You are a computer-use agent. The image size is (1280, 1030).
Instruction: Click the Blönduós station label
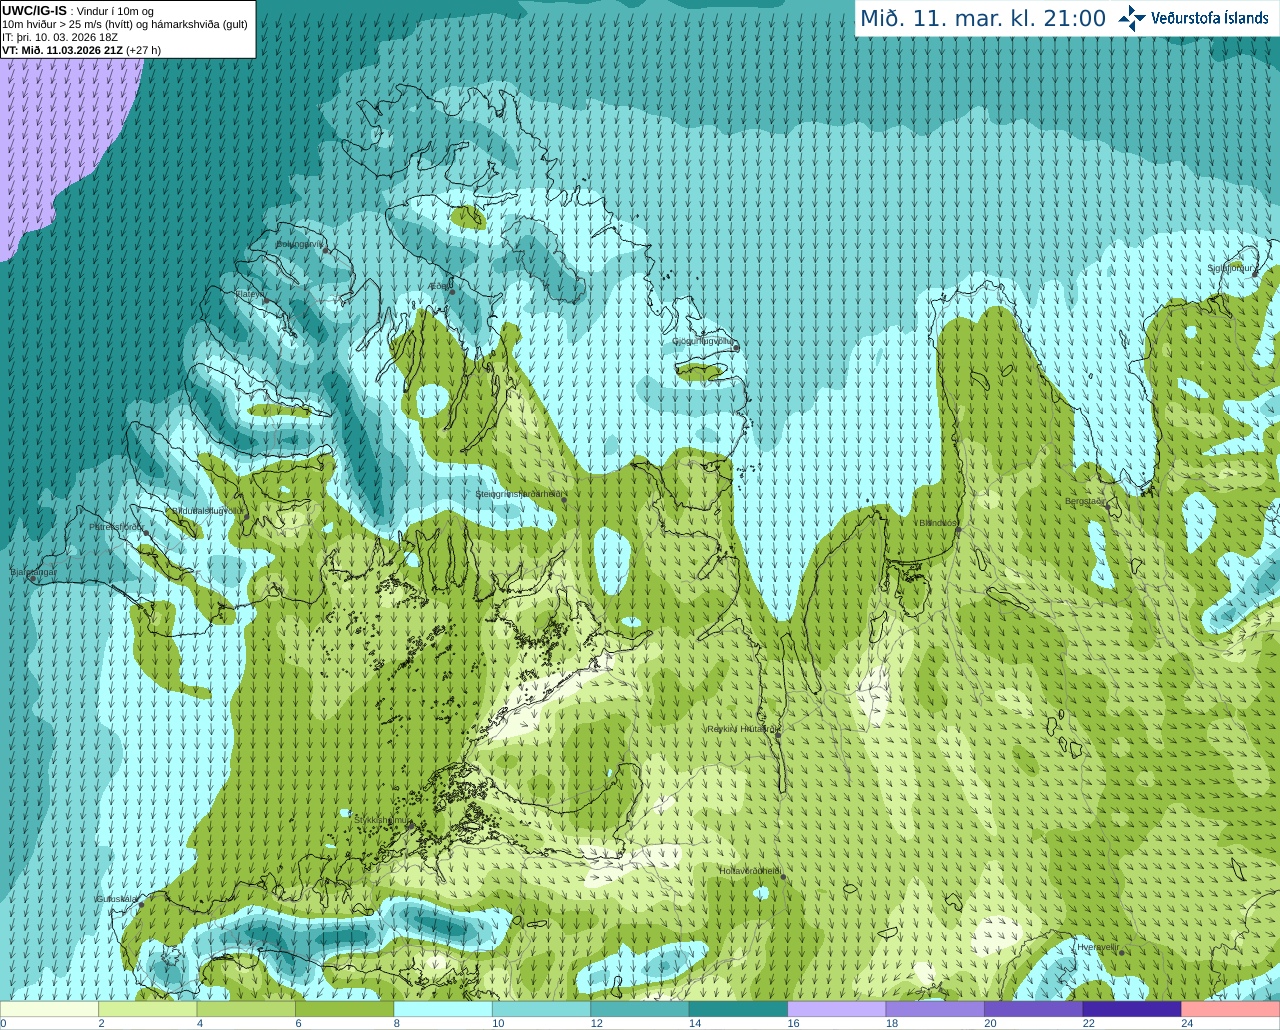938,522
